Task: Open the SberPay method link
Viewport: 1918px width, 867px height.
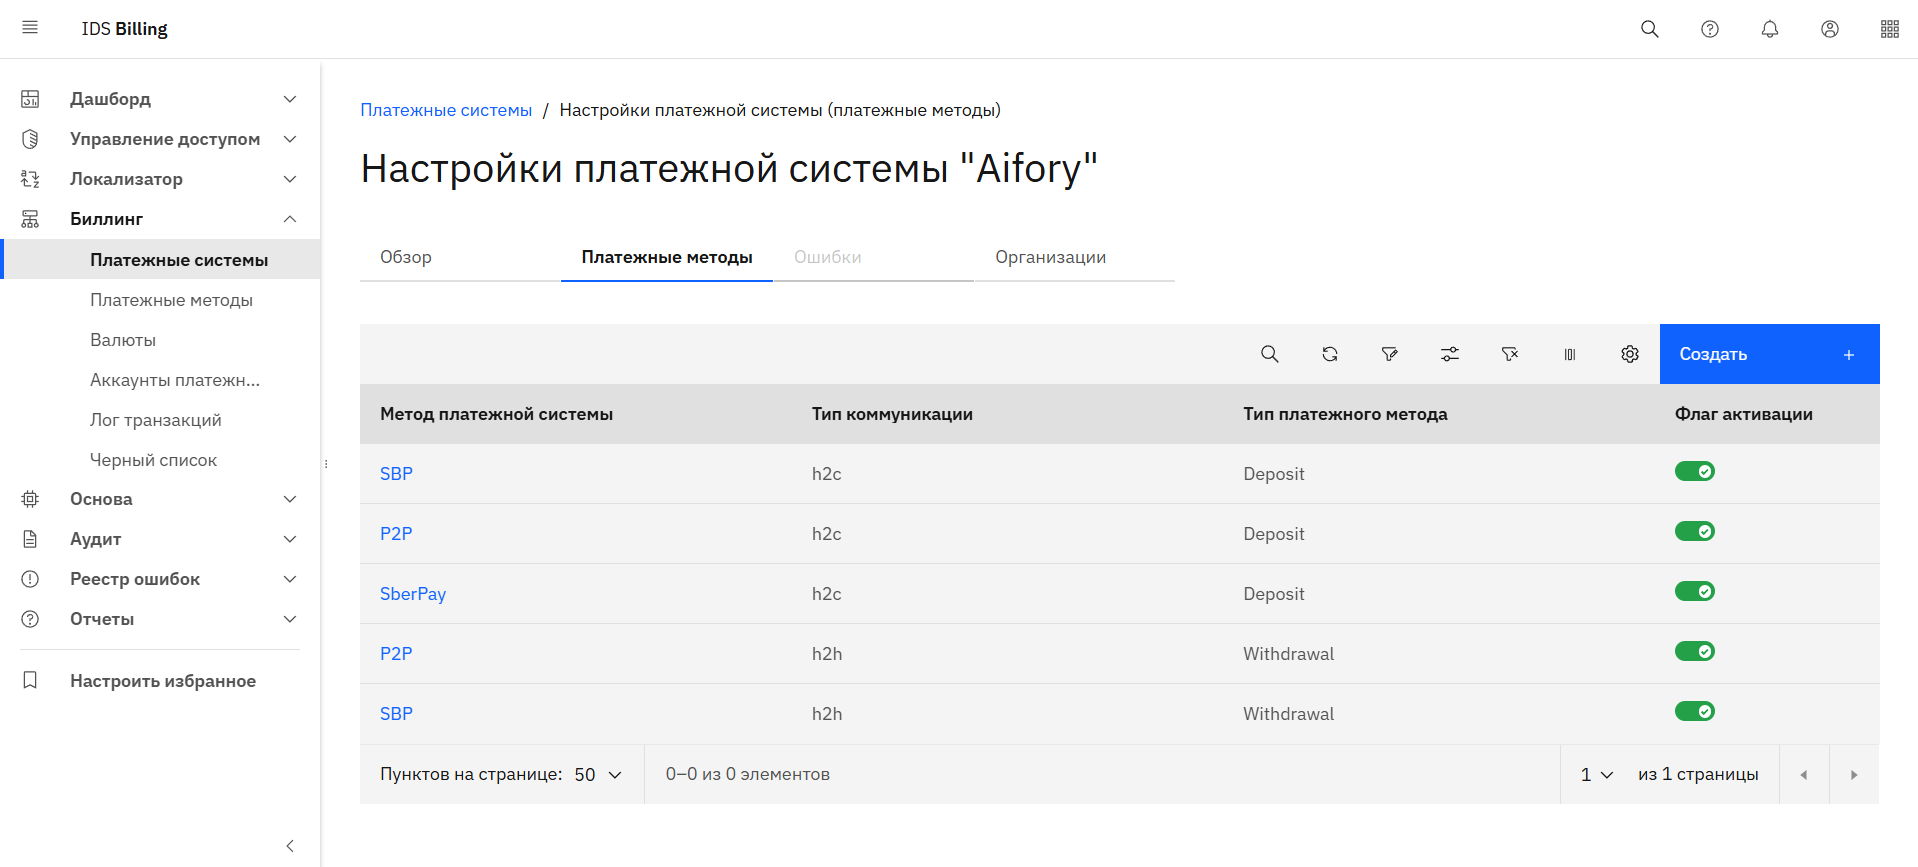Action: pos(413,594)
